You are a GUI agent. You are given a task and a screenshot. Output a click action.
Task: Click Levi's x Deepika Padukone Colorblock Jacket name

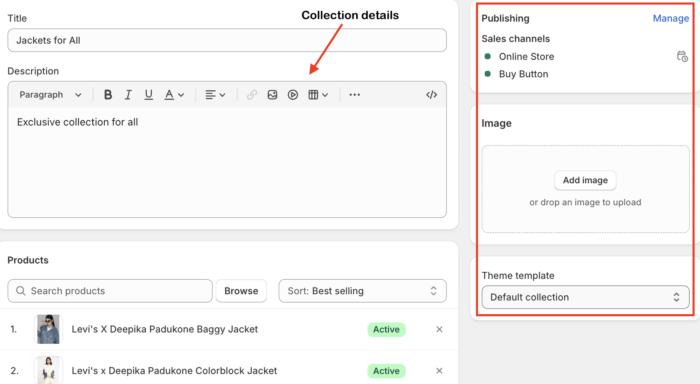point(174,371)
